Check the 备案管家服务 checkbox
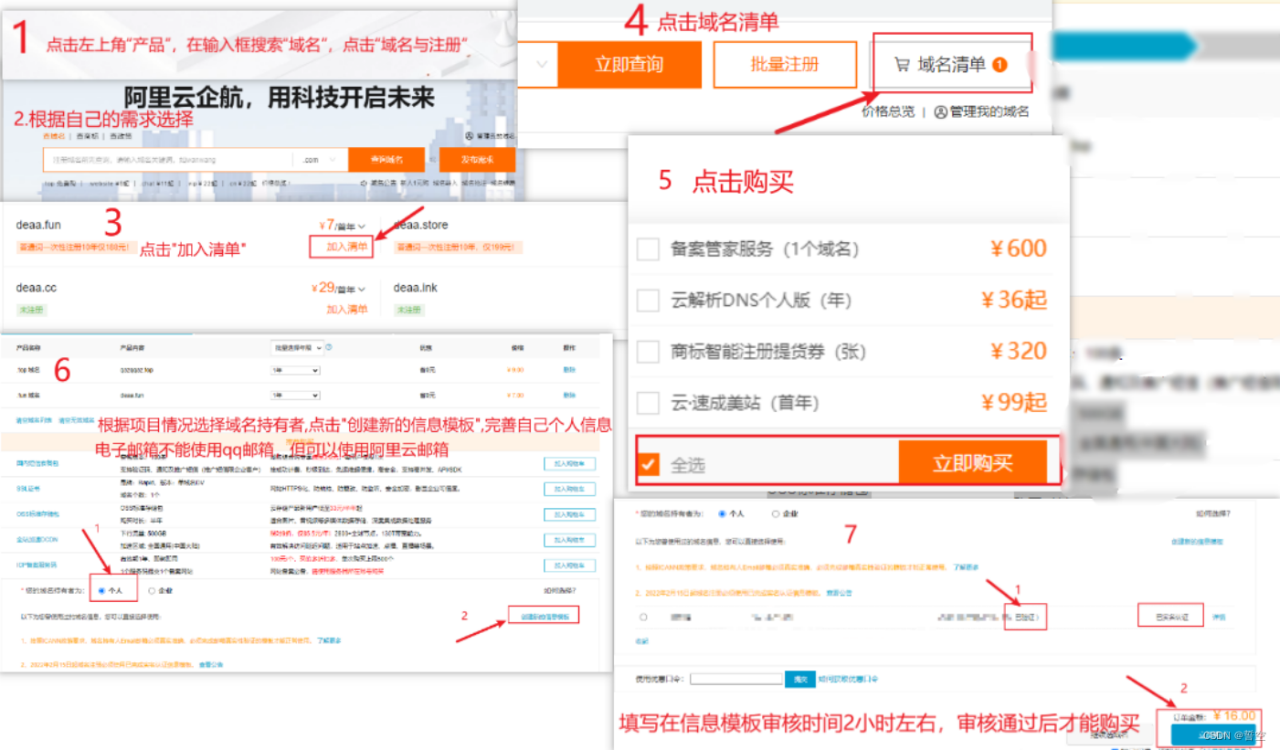The width and height of the screenshot is (1280, 750). point(647,249)
